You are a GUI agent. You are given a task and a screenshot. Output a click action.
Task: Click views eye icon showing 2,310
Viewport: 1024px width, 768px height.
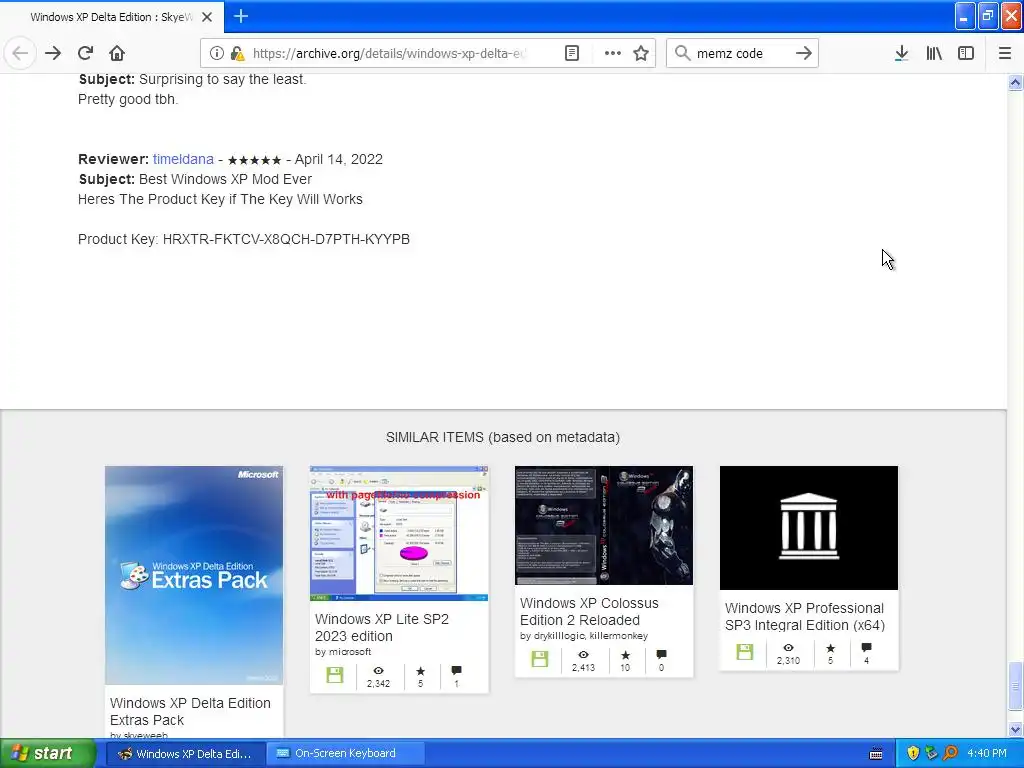click(x=788, y=648)
